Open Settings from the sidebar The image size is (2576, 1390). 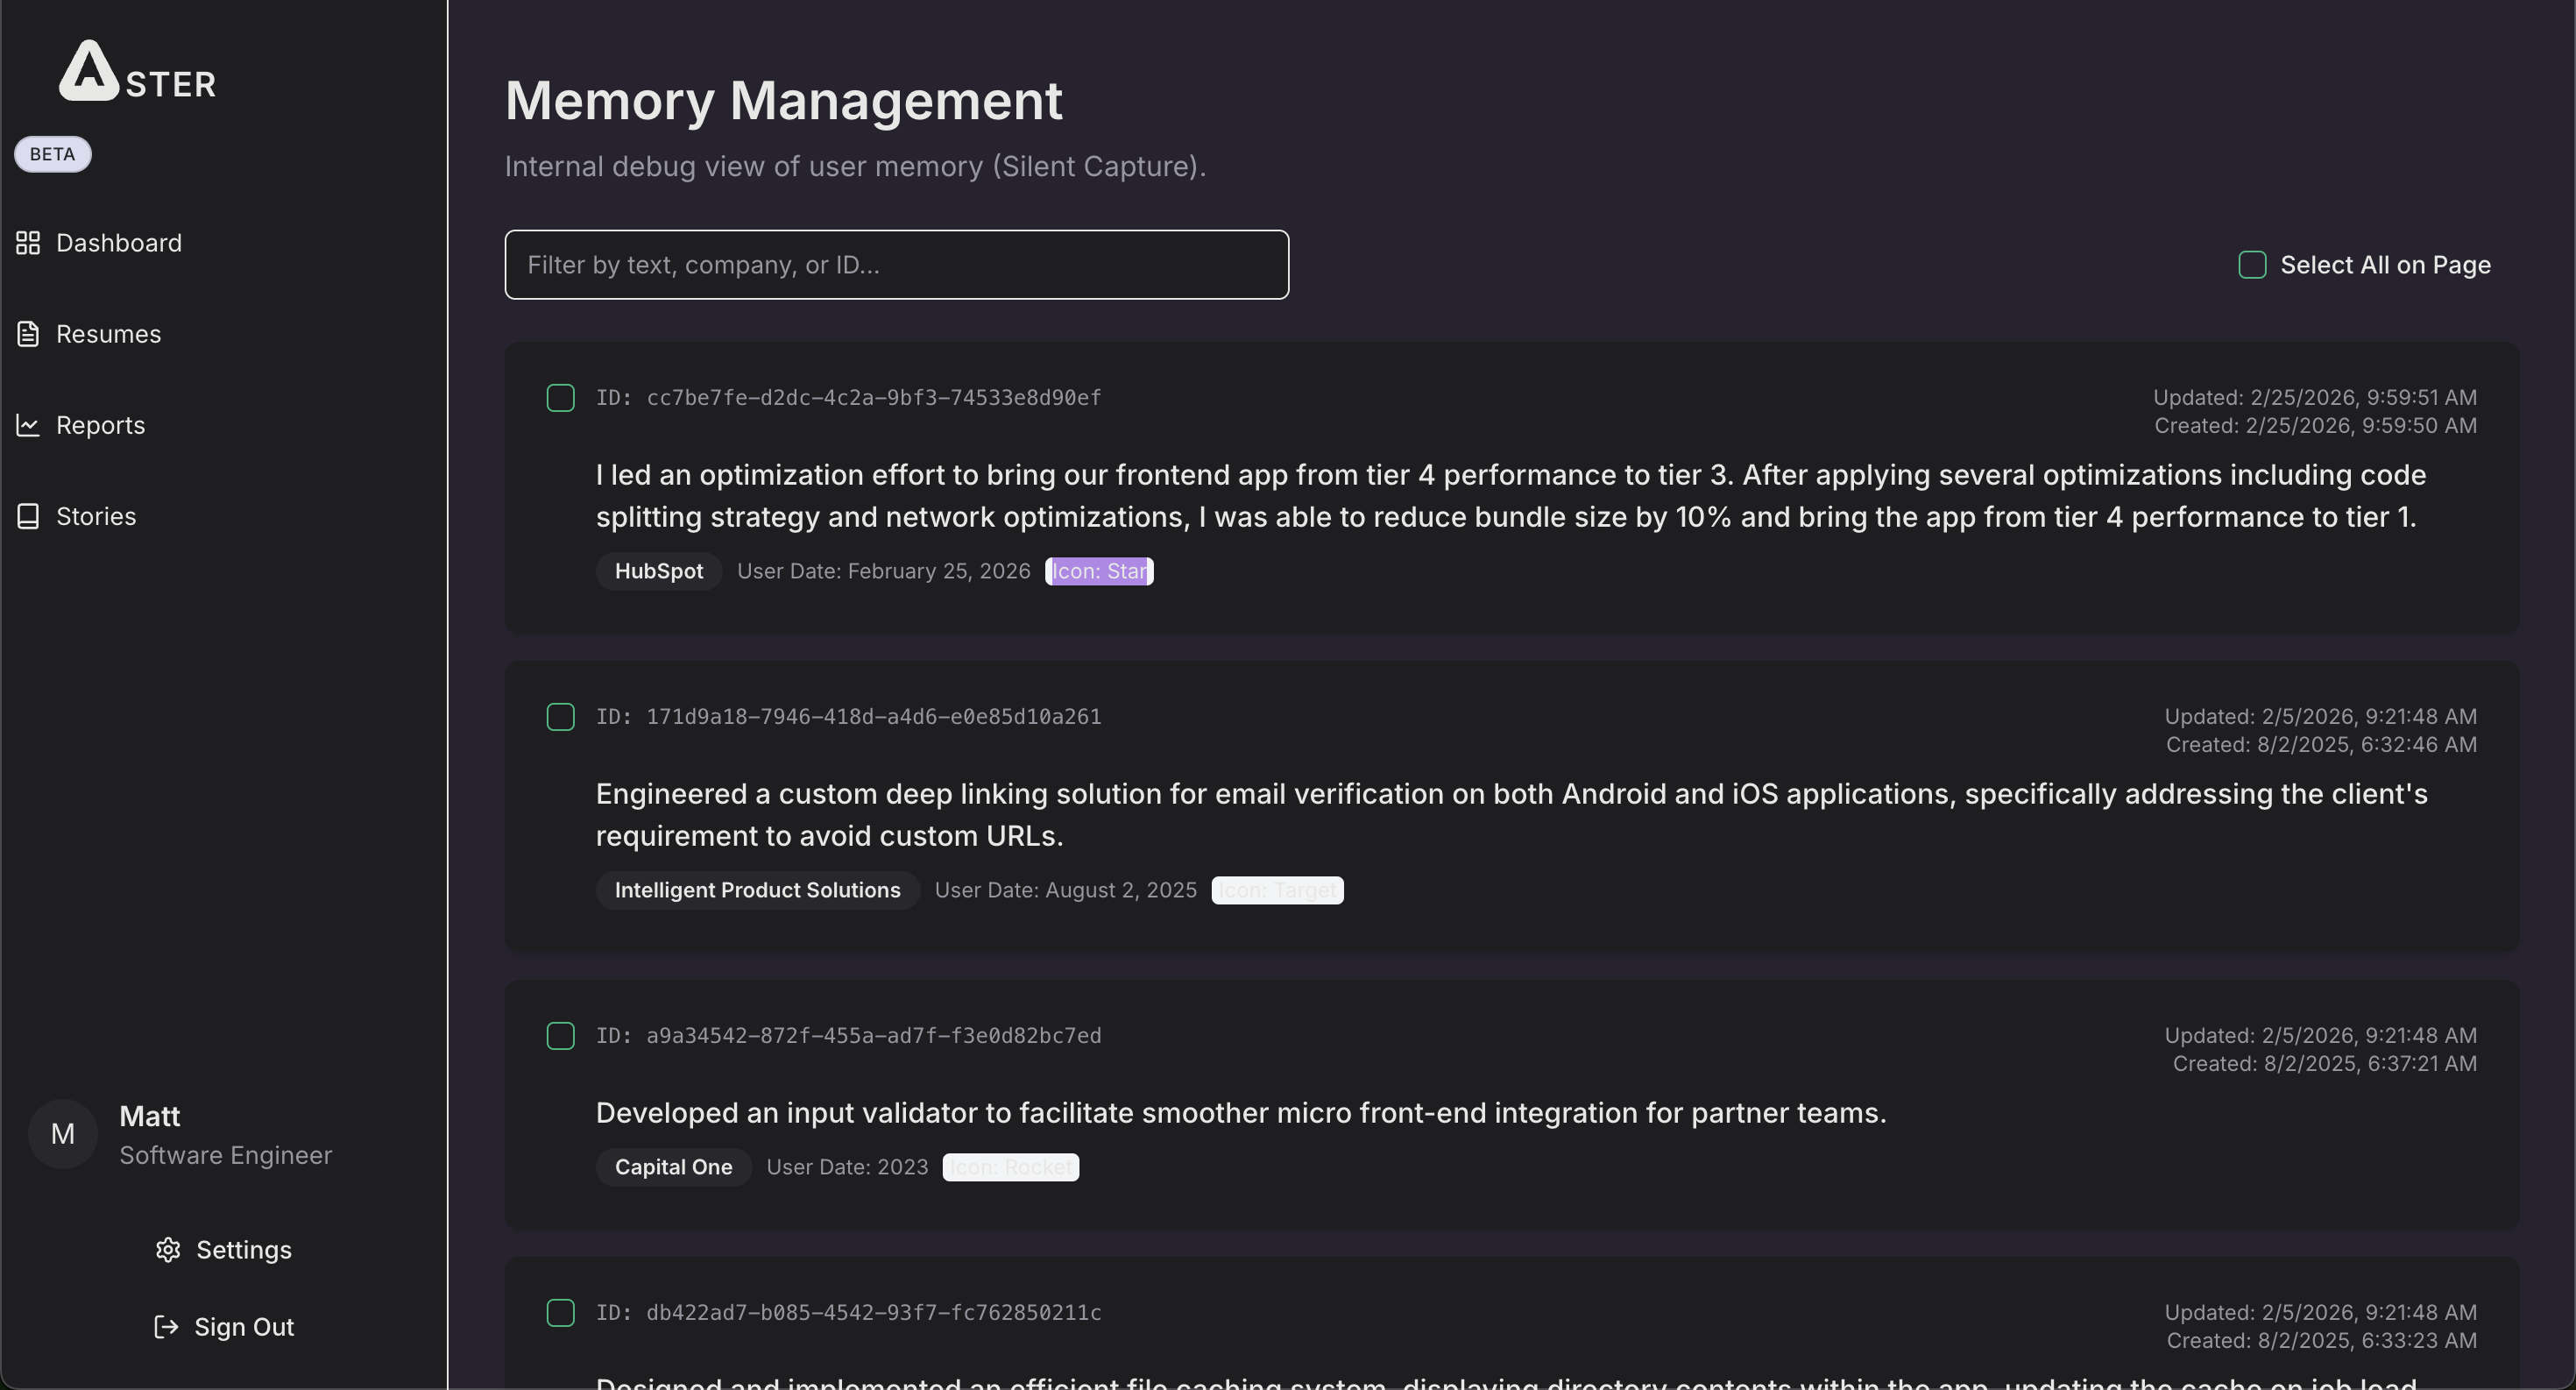tap(244, 1250)
